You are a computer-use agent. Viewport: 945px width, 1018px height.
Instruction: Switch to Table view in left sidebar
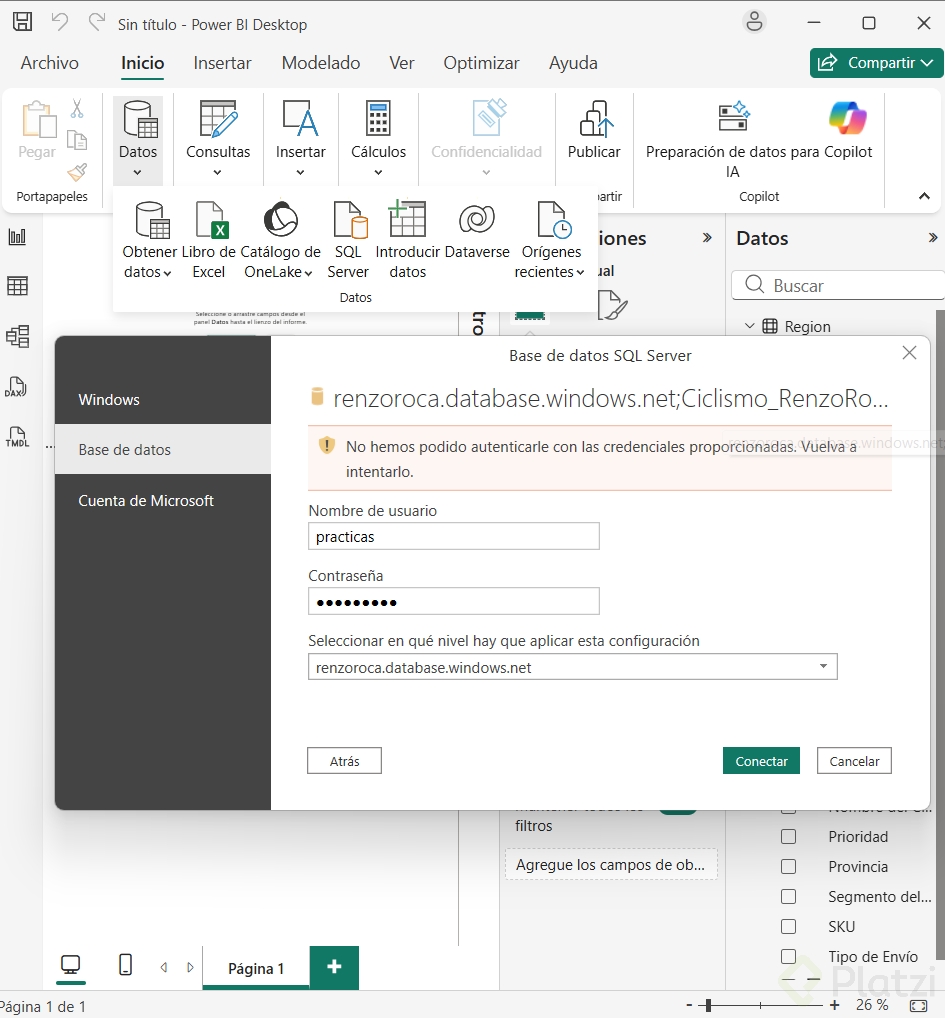pos(18,286)
